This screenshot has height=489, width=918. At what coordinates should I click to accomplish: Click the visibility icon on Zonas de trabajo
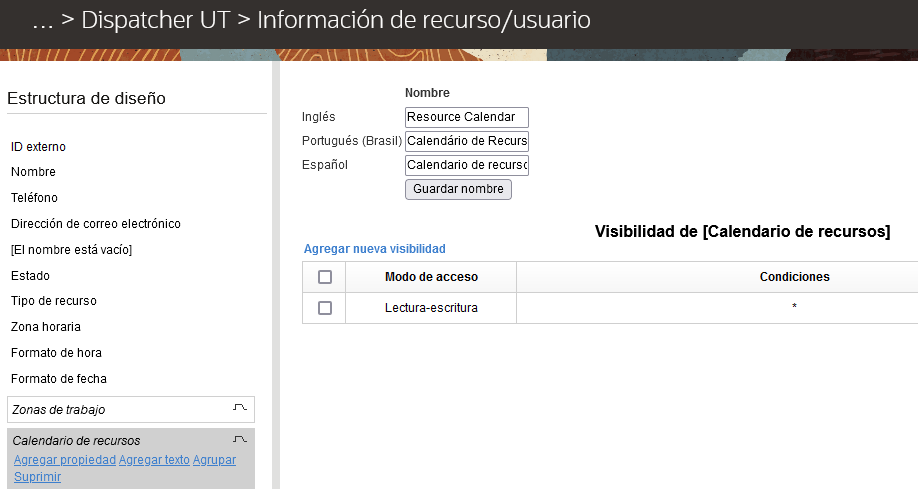[x=240, y=408]
